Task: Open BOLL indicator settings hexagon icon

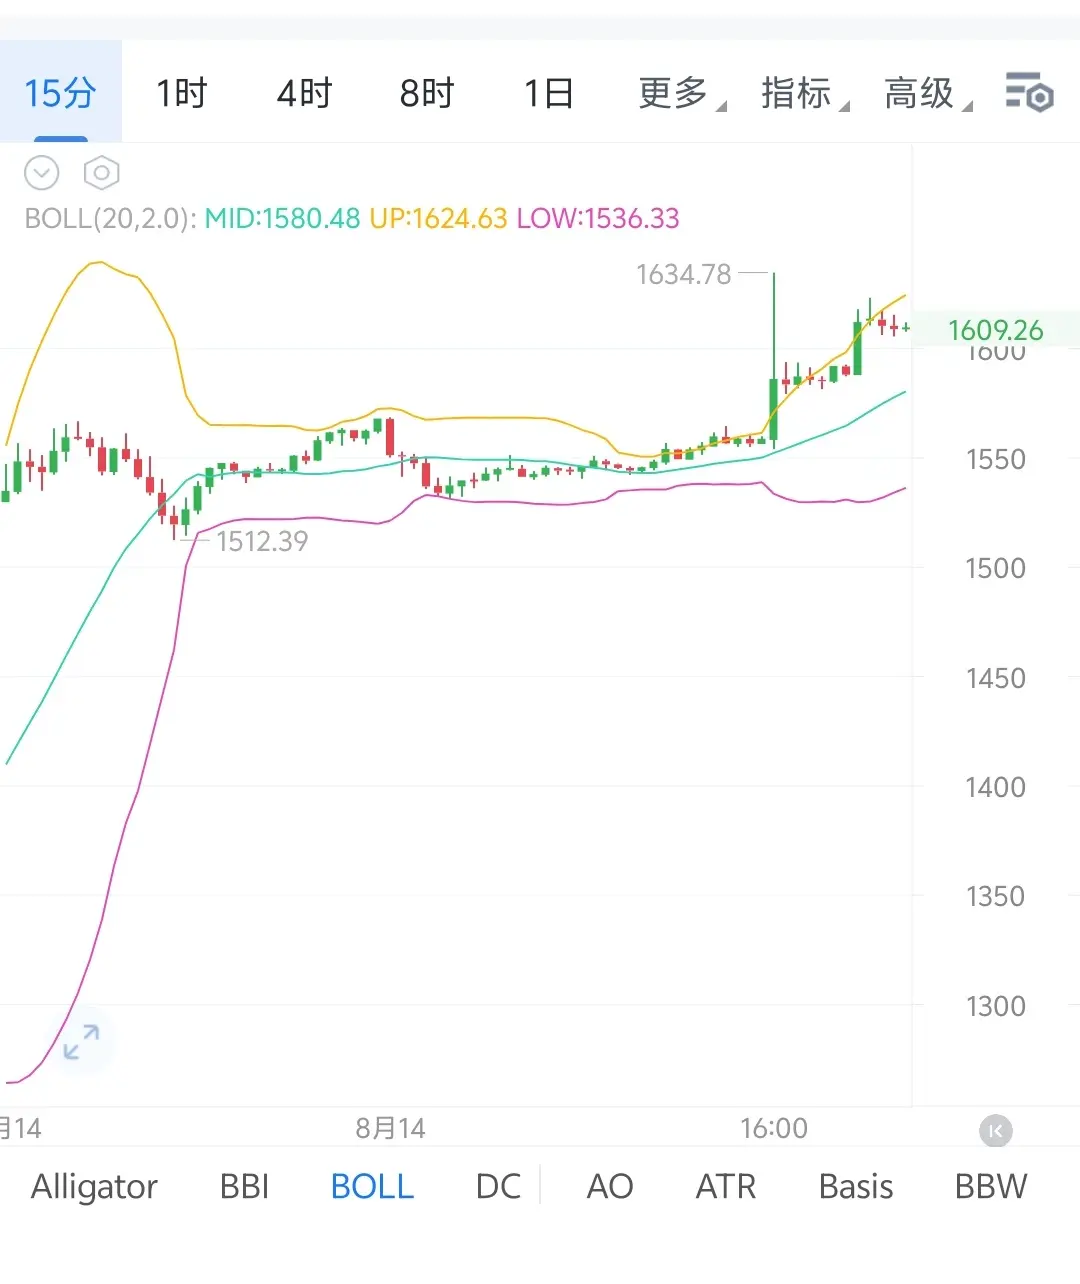Action: [x=101, y=173]
